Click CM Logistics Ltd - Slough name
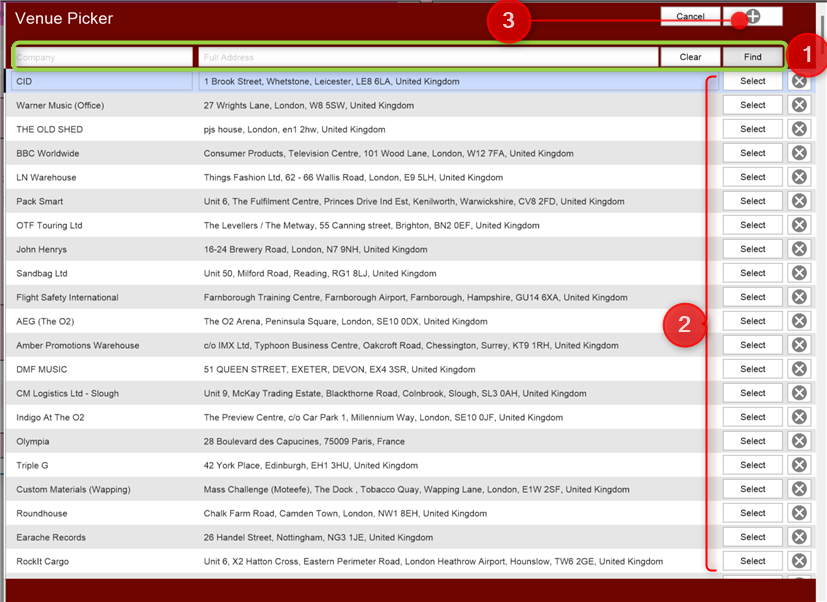This screenshot has width=827, height=602. pos(68,394)
